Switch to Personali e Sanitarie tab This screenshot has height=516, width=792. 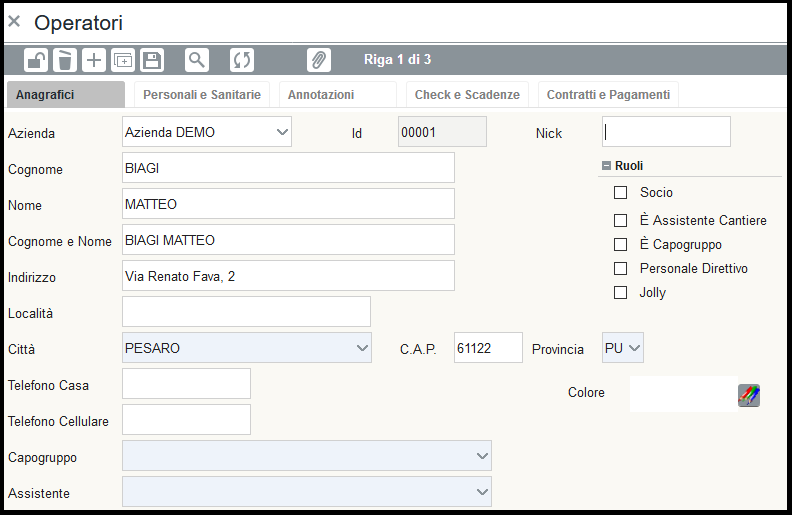(202, 95)
